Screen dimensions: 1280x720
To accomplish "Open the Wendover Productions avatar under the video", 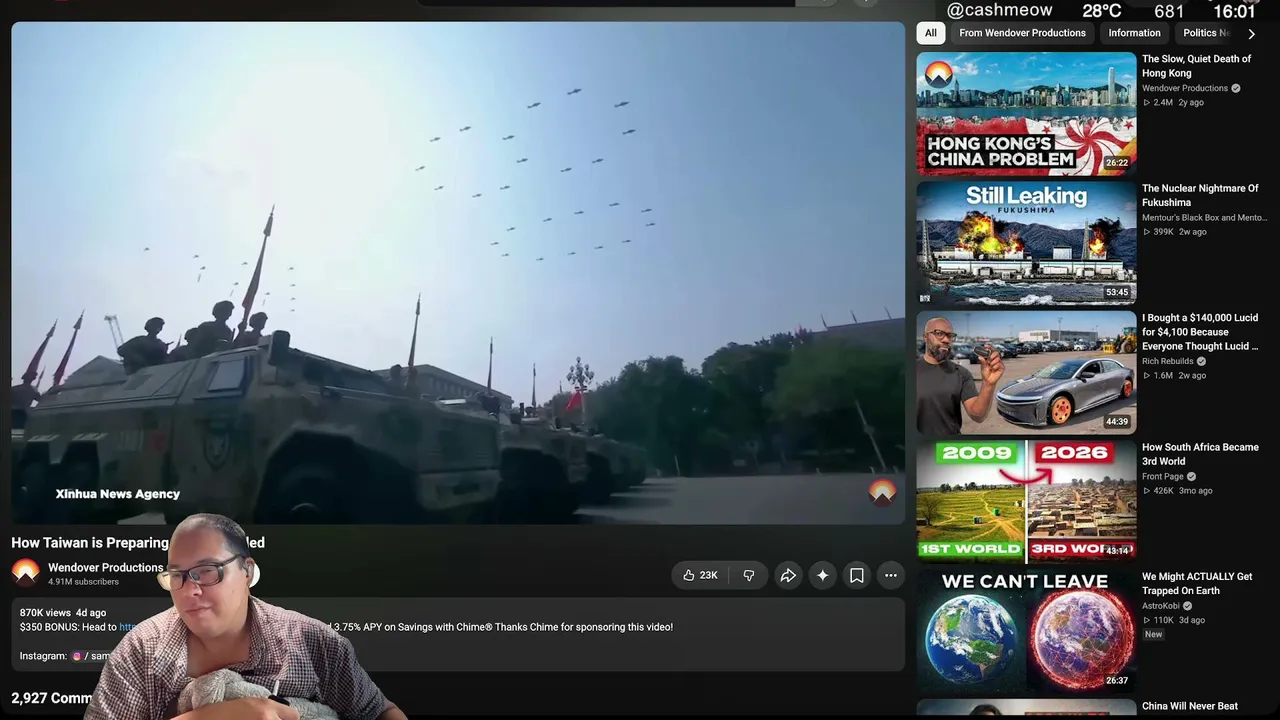I will pyautogui.click(x=26, y=573).
